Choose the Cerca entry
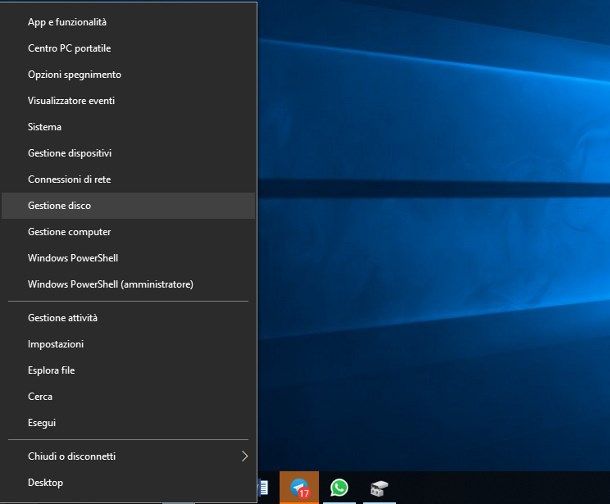Viewport: 610px width, 504px height. [x=128, y=397]
